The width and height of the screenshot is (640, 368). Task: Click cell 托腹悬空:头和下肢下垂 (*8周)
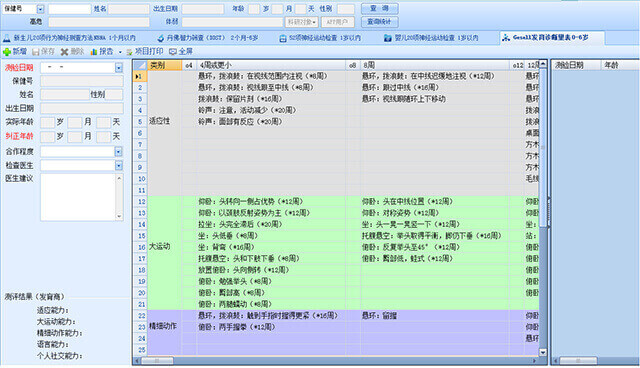point(271,259)
